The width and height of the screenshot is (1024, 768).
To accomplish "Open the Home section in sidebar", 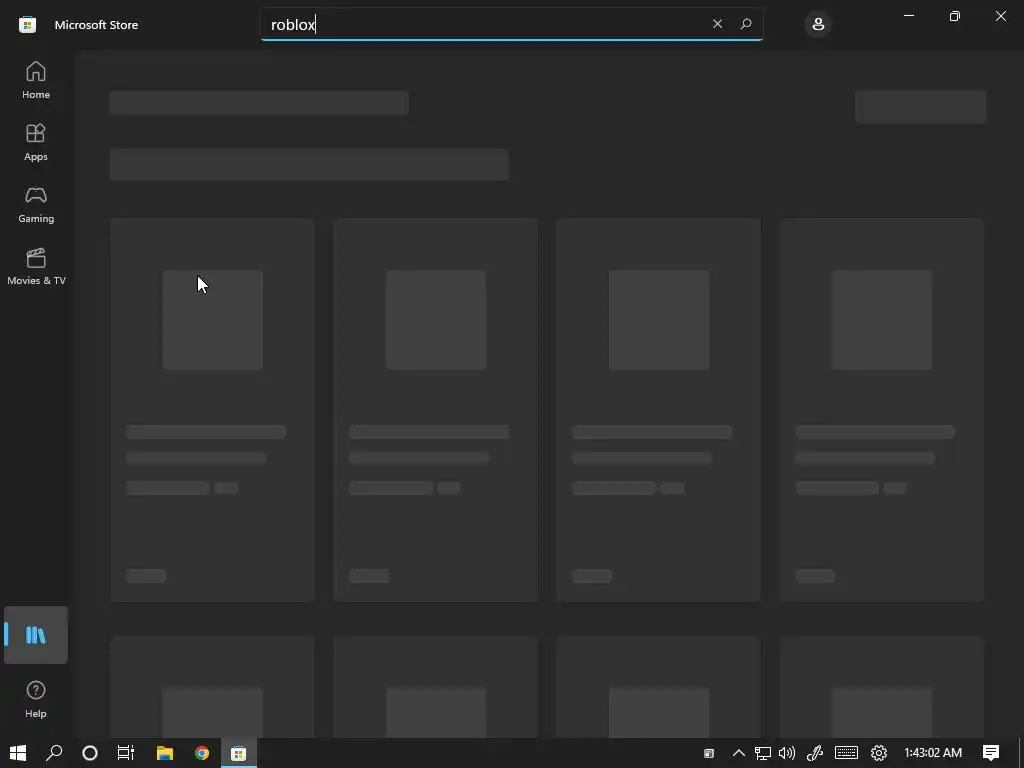I will click(36, 80).
